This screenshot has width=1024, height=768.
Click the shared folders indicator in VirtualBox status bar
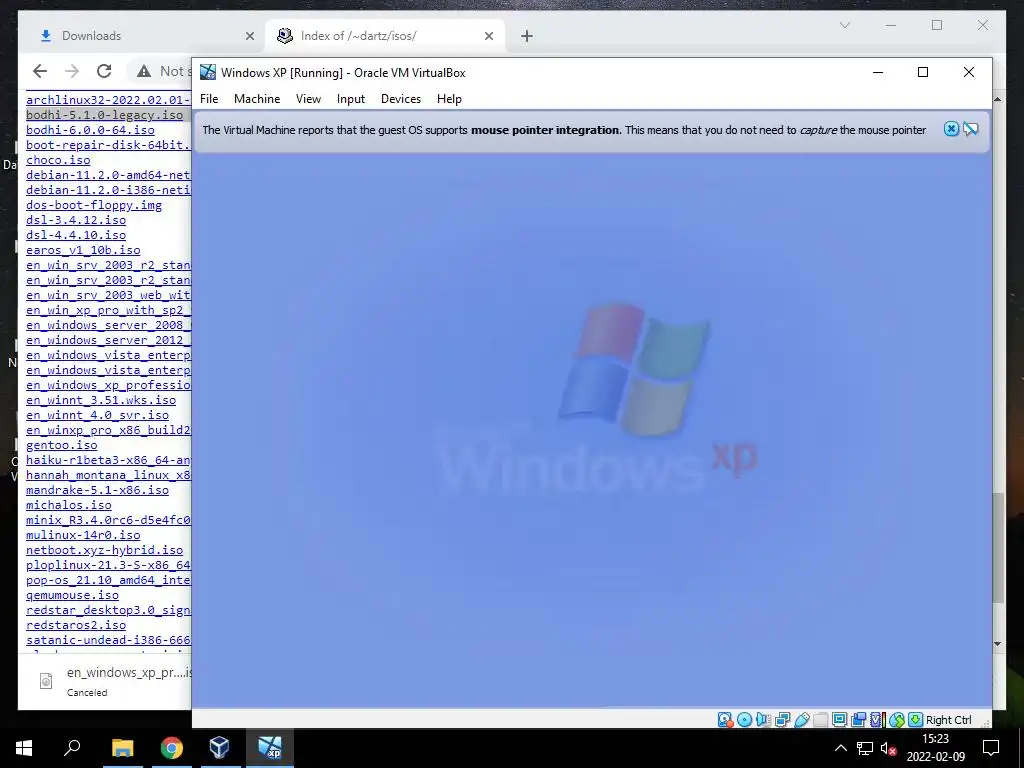[820, 720]
